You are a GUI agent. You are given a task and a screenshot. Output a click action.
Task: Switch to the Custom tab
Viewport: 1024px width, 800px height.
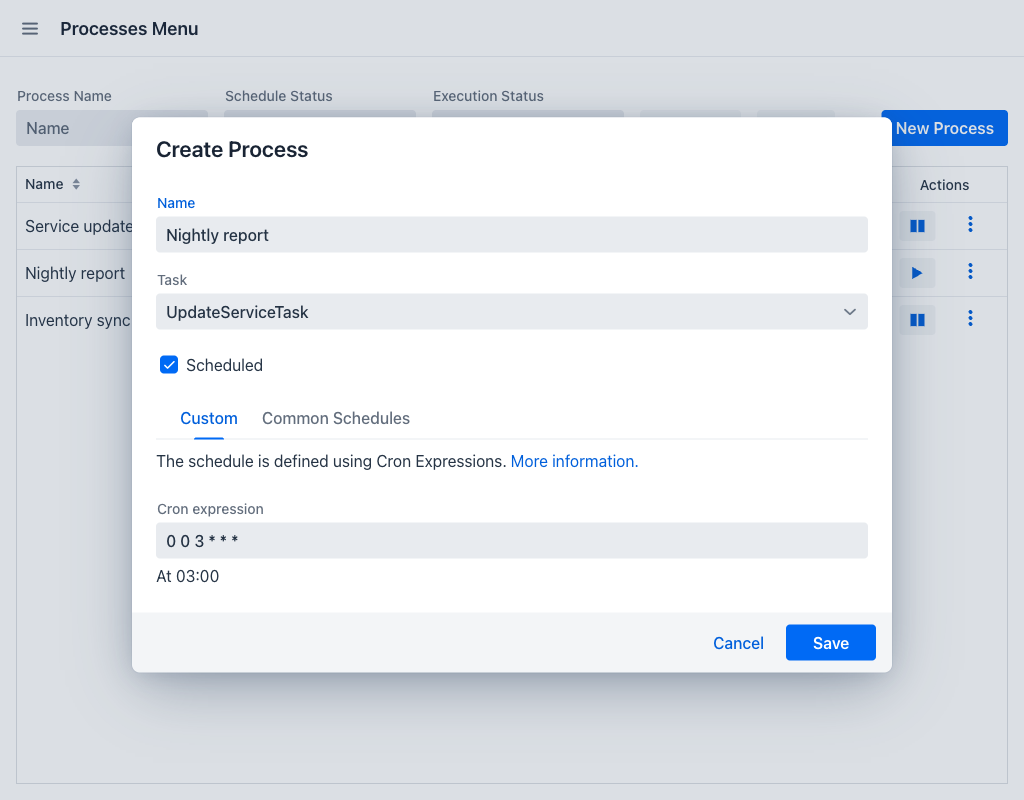[x=209, y=419]
